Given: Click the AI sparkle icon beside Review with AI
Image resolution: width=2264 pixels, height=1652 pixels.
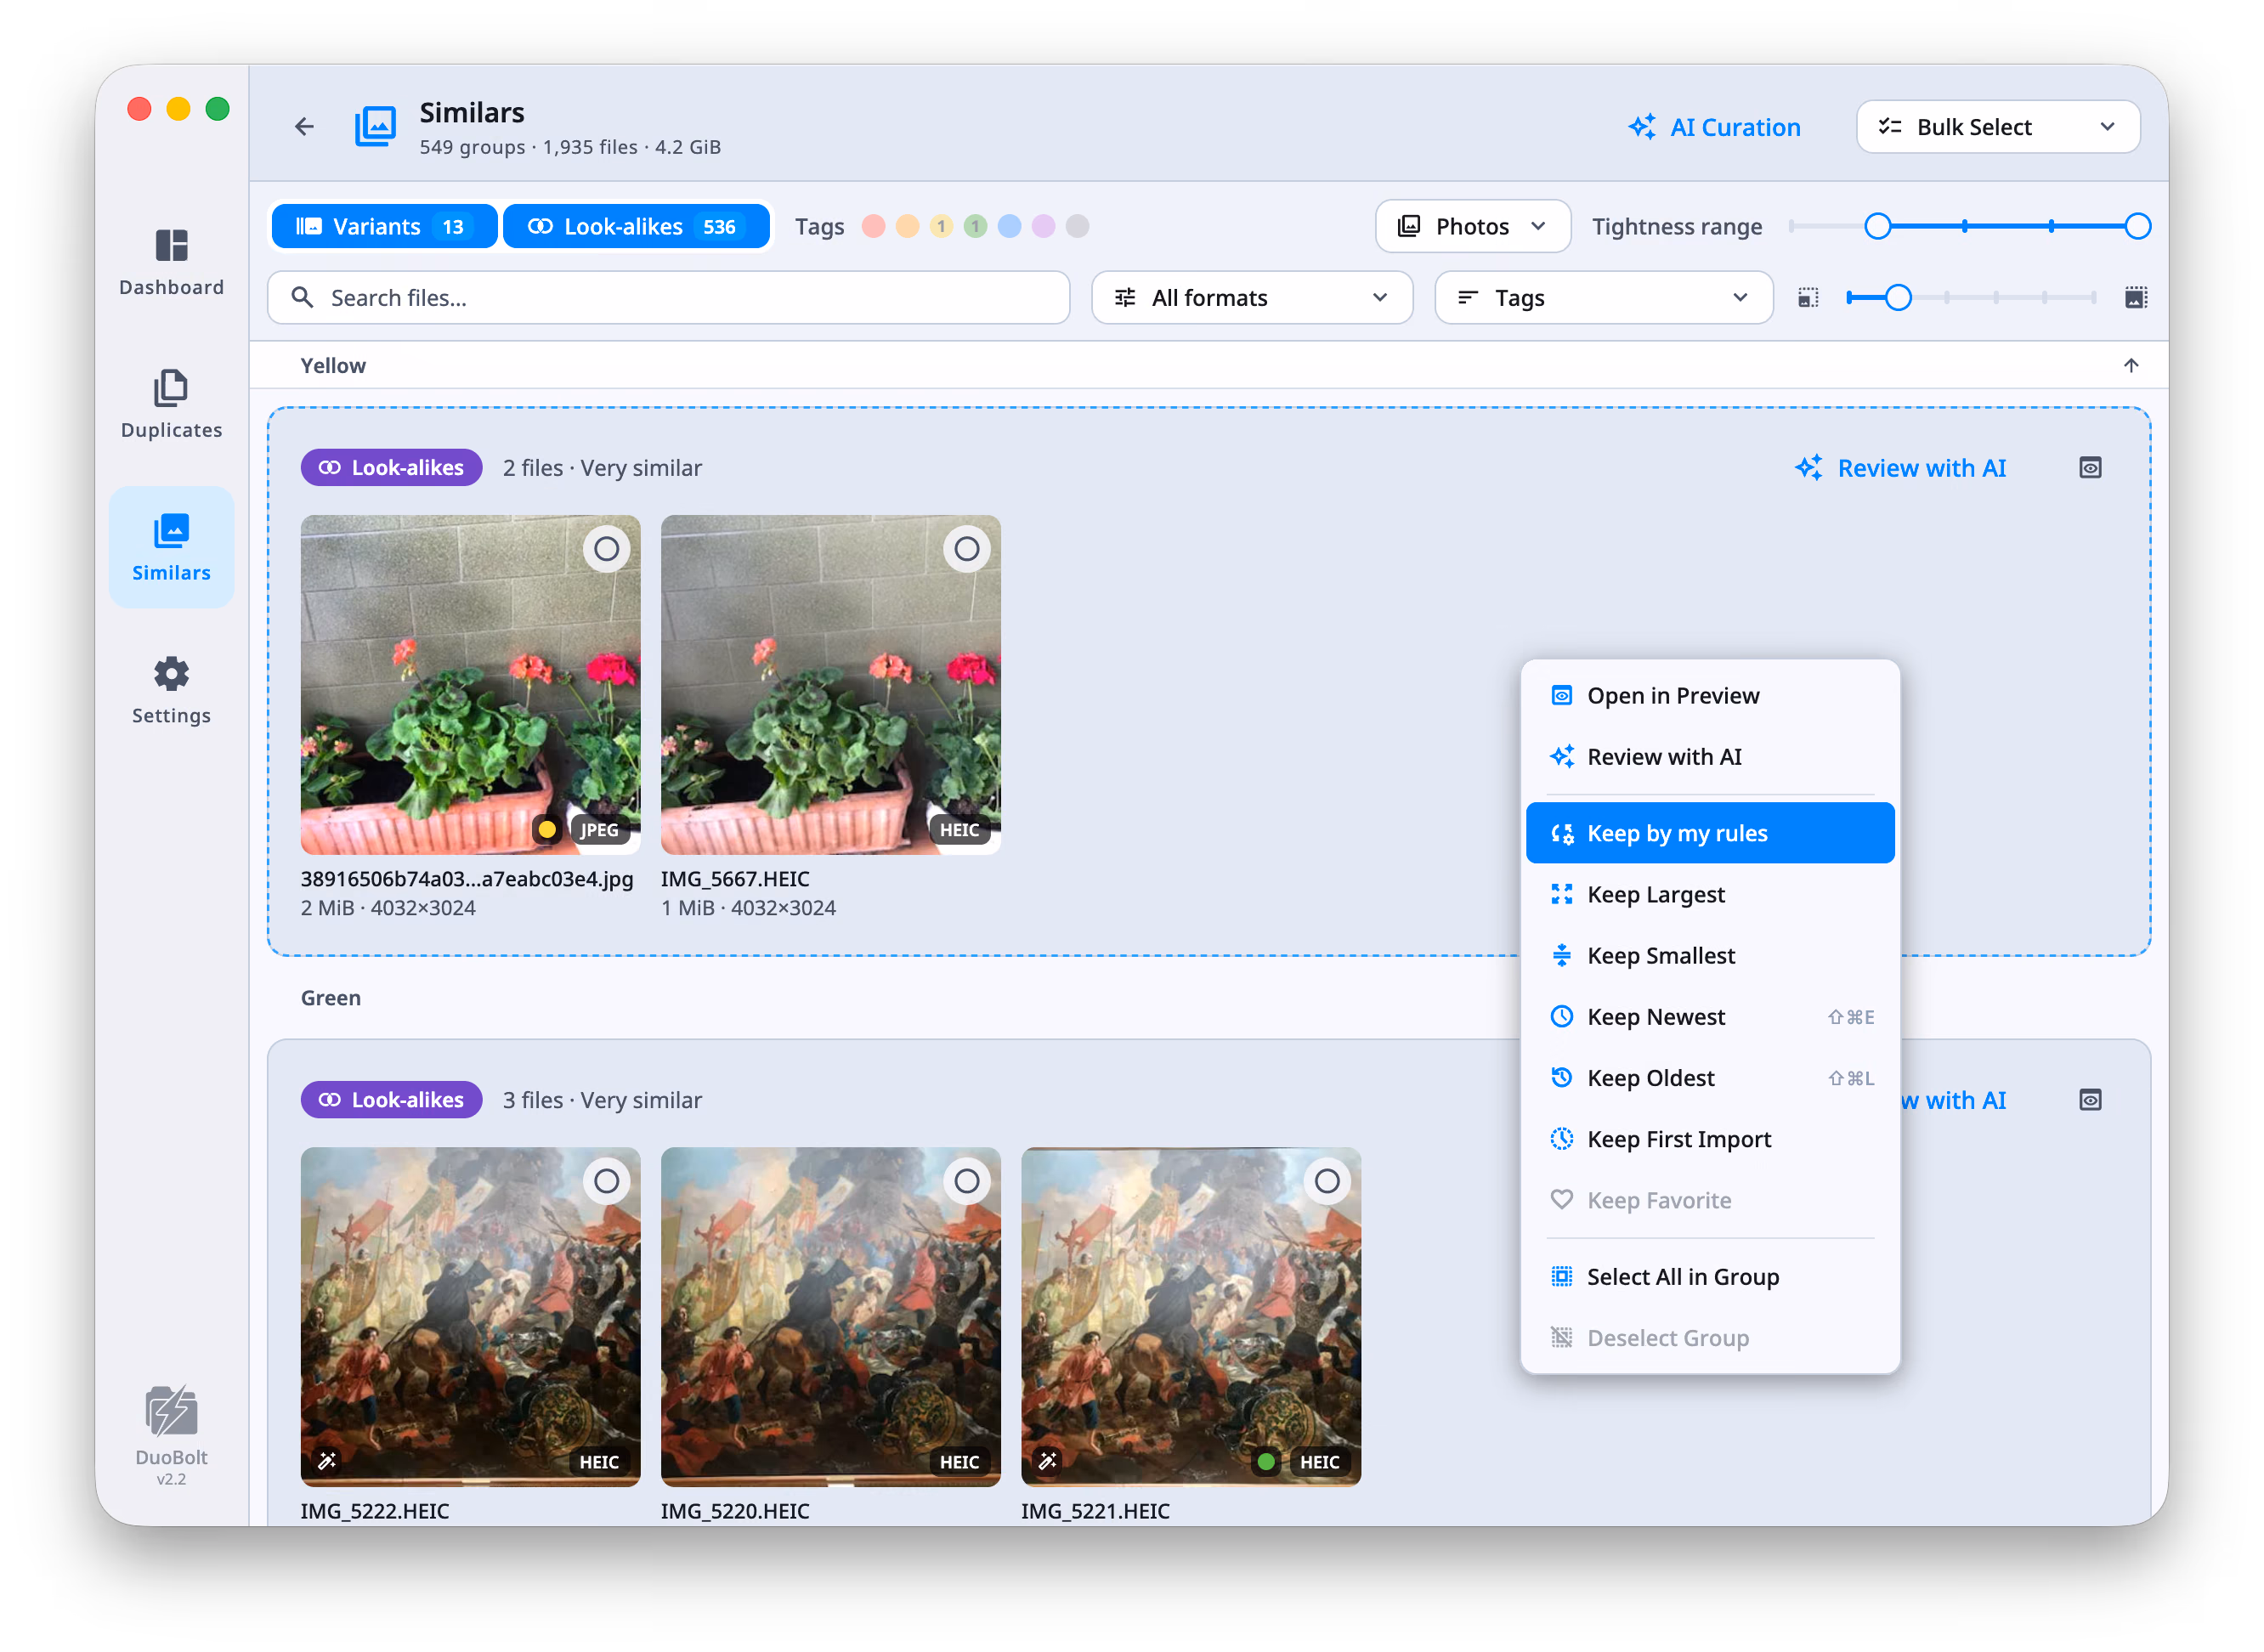Looking at the screenshot, I should [x=1808, y=467].
